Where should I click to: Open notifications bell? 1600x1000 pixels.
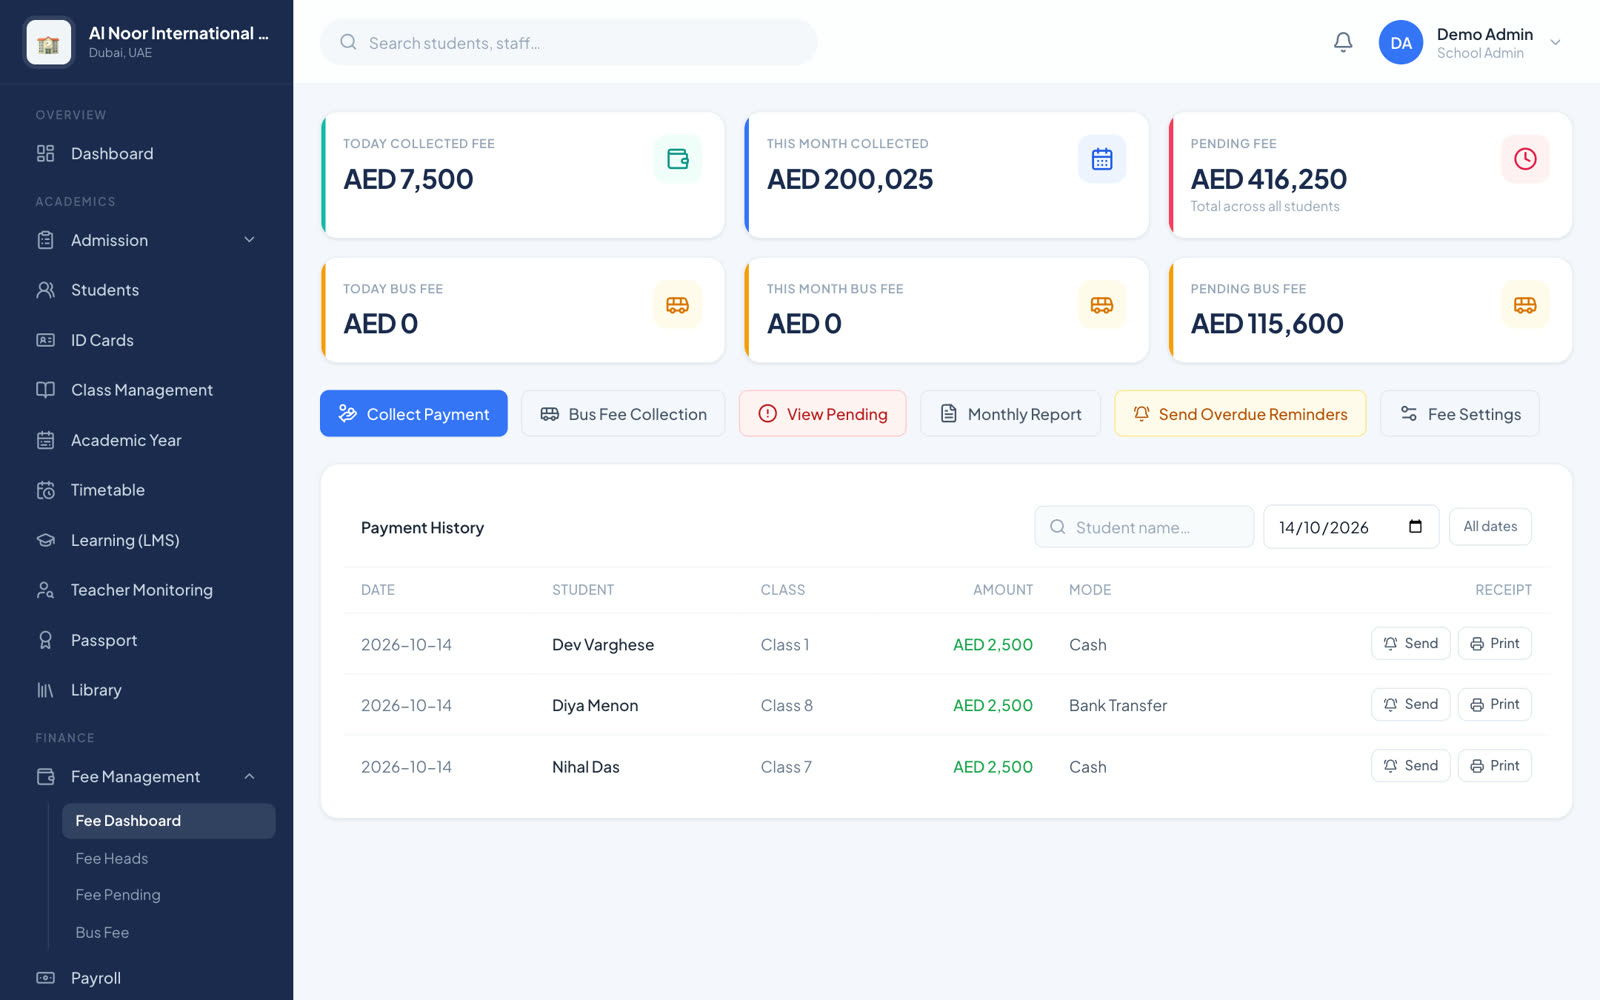1343,42
